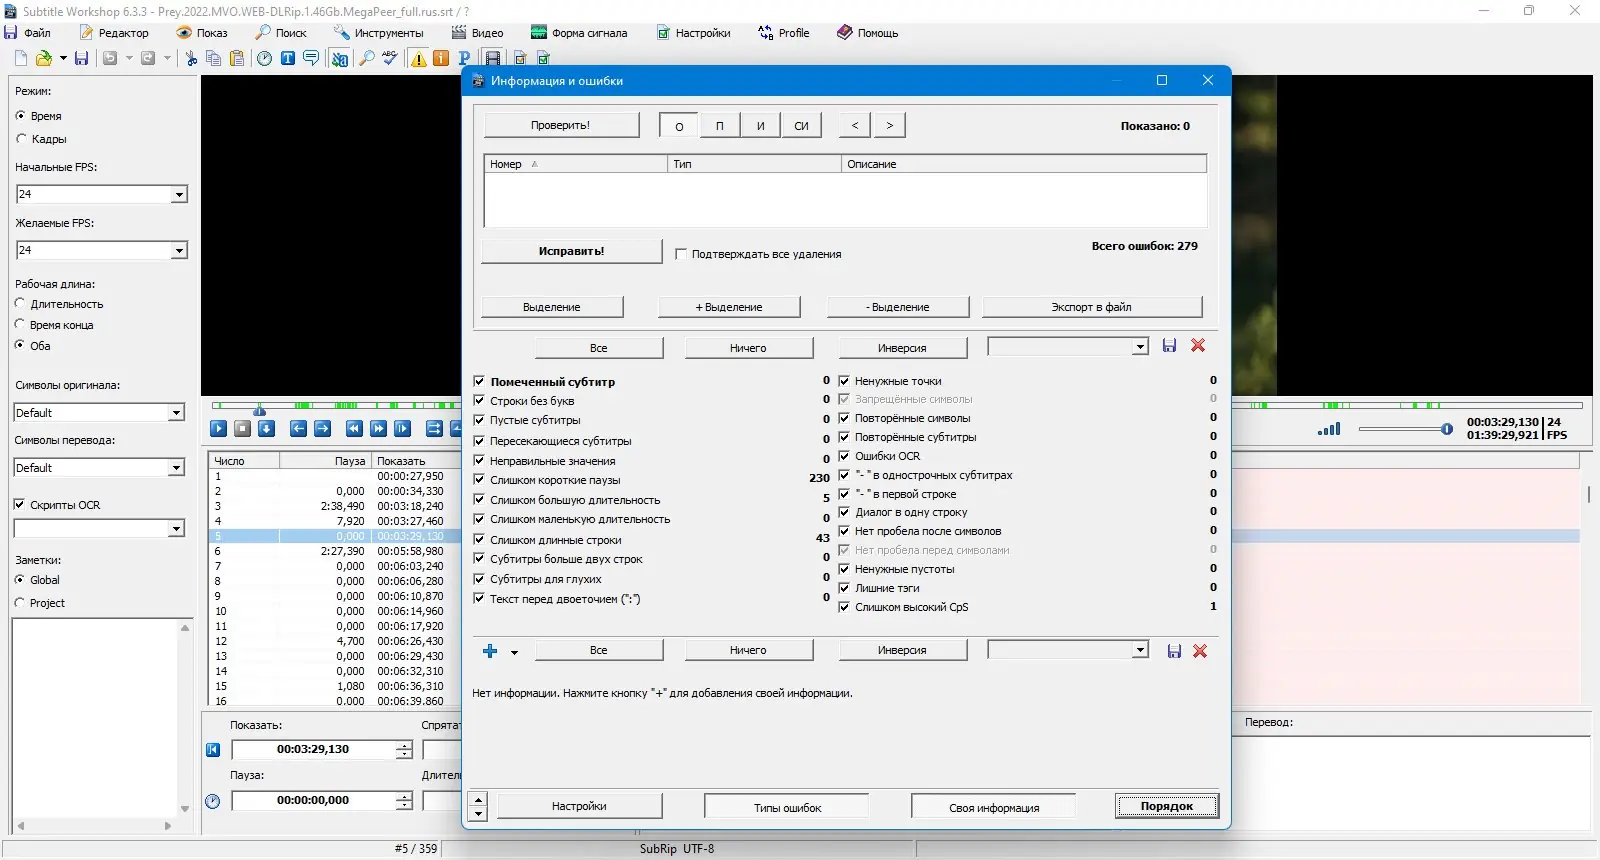Image resolution: width=1600 pixels, height=860 pixels.
Task: Open the error types preset dropdown
Action: (1140, 347)
